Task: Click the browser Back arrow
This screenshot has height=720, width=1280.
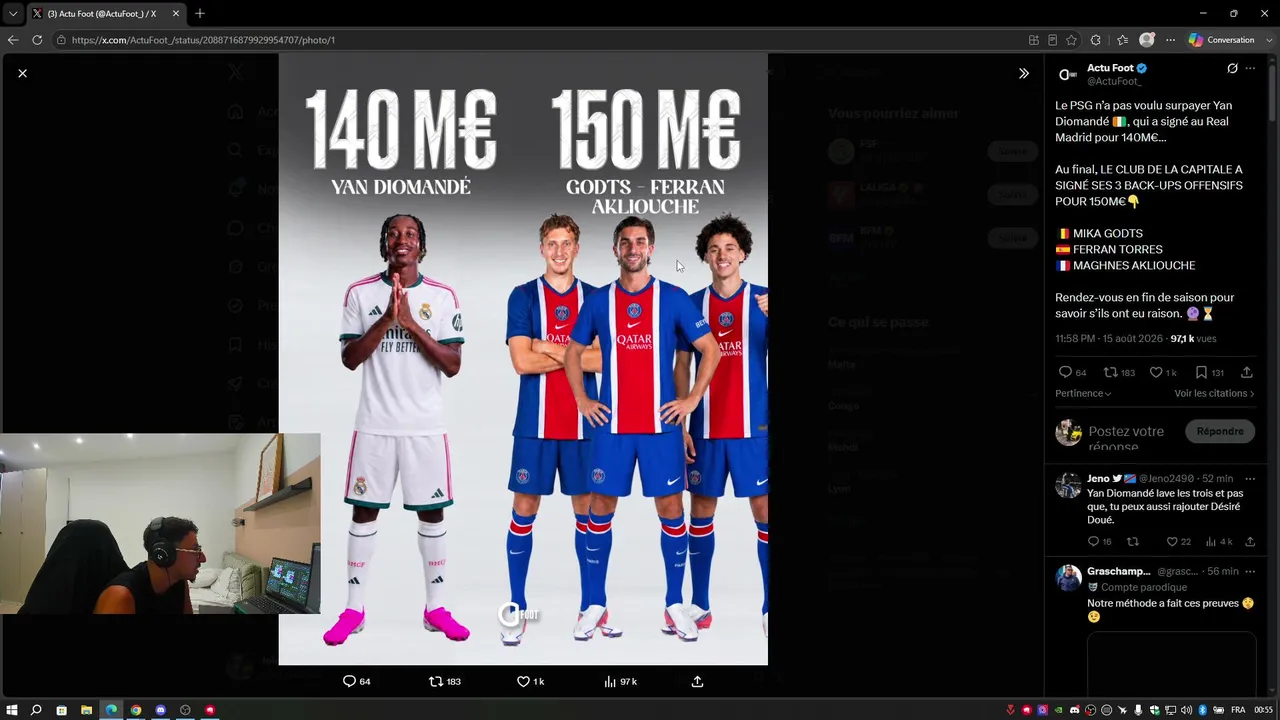Action: [13, 40]
